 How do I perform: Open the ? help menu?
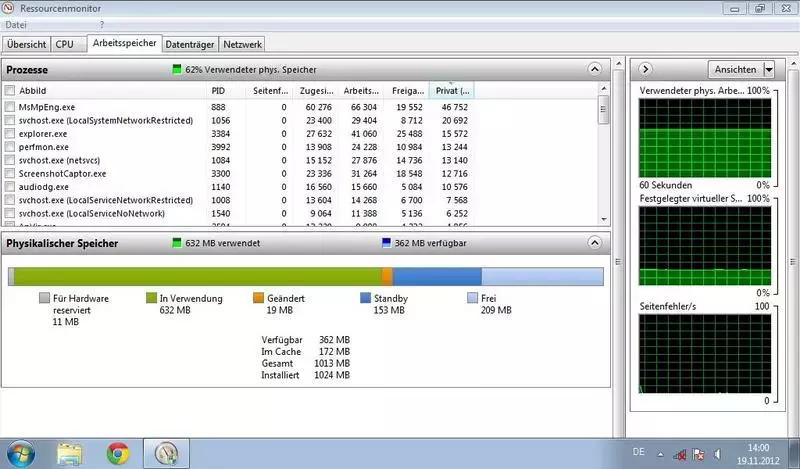[x=102, y=24]
